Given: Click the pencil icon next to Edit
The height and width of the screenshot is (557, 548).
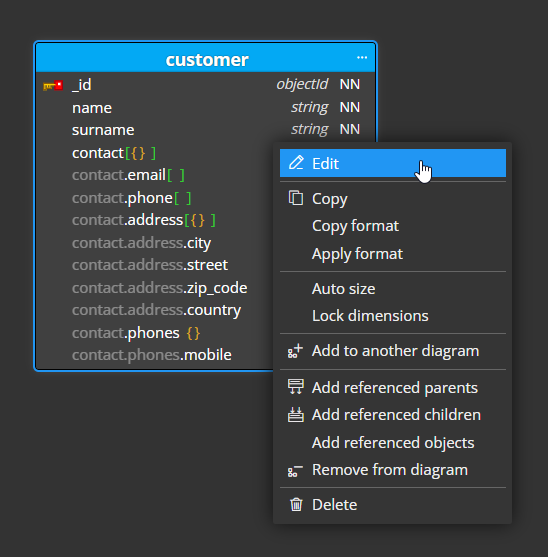Looking at the screenshot, I should point(296,163).
